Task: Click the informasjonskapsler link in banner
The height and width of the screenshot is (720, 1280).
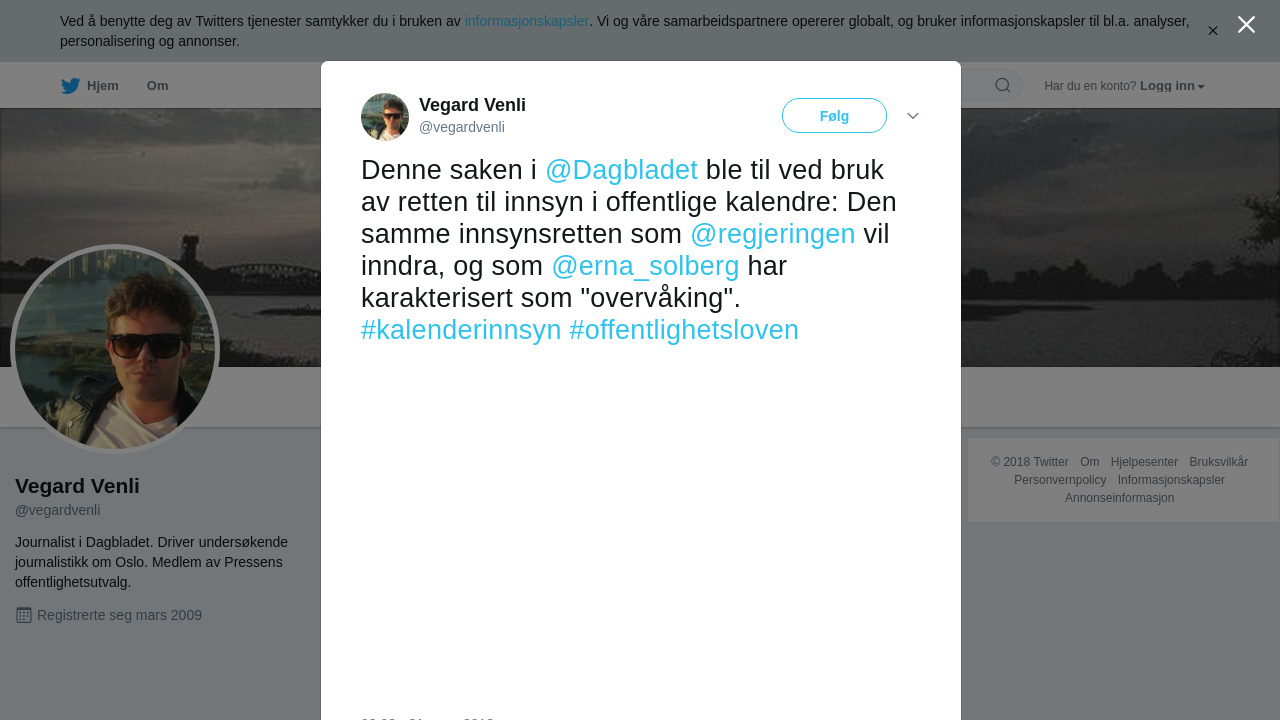Action: (527, 21)
